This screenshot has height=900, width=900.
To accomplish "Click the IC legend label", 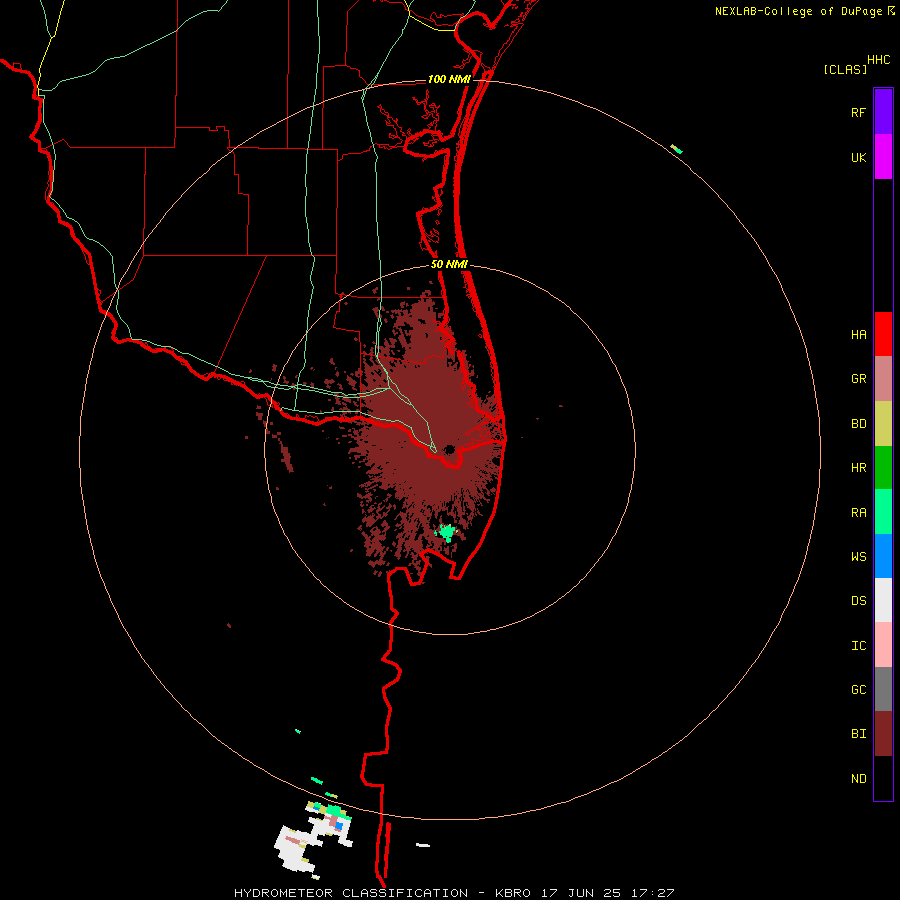I will [858, 646].
